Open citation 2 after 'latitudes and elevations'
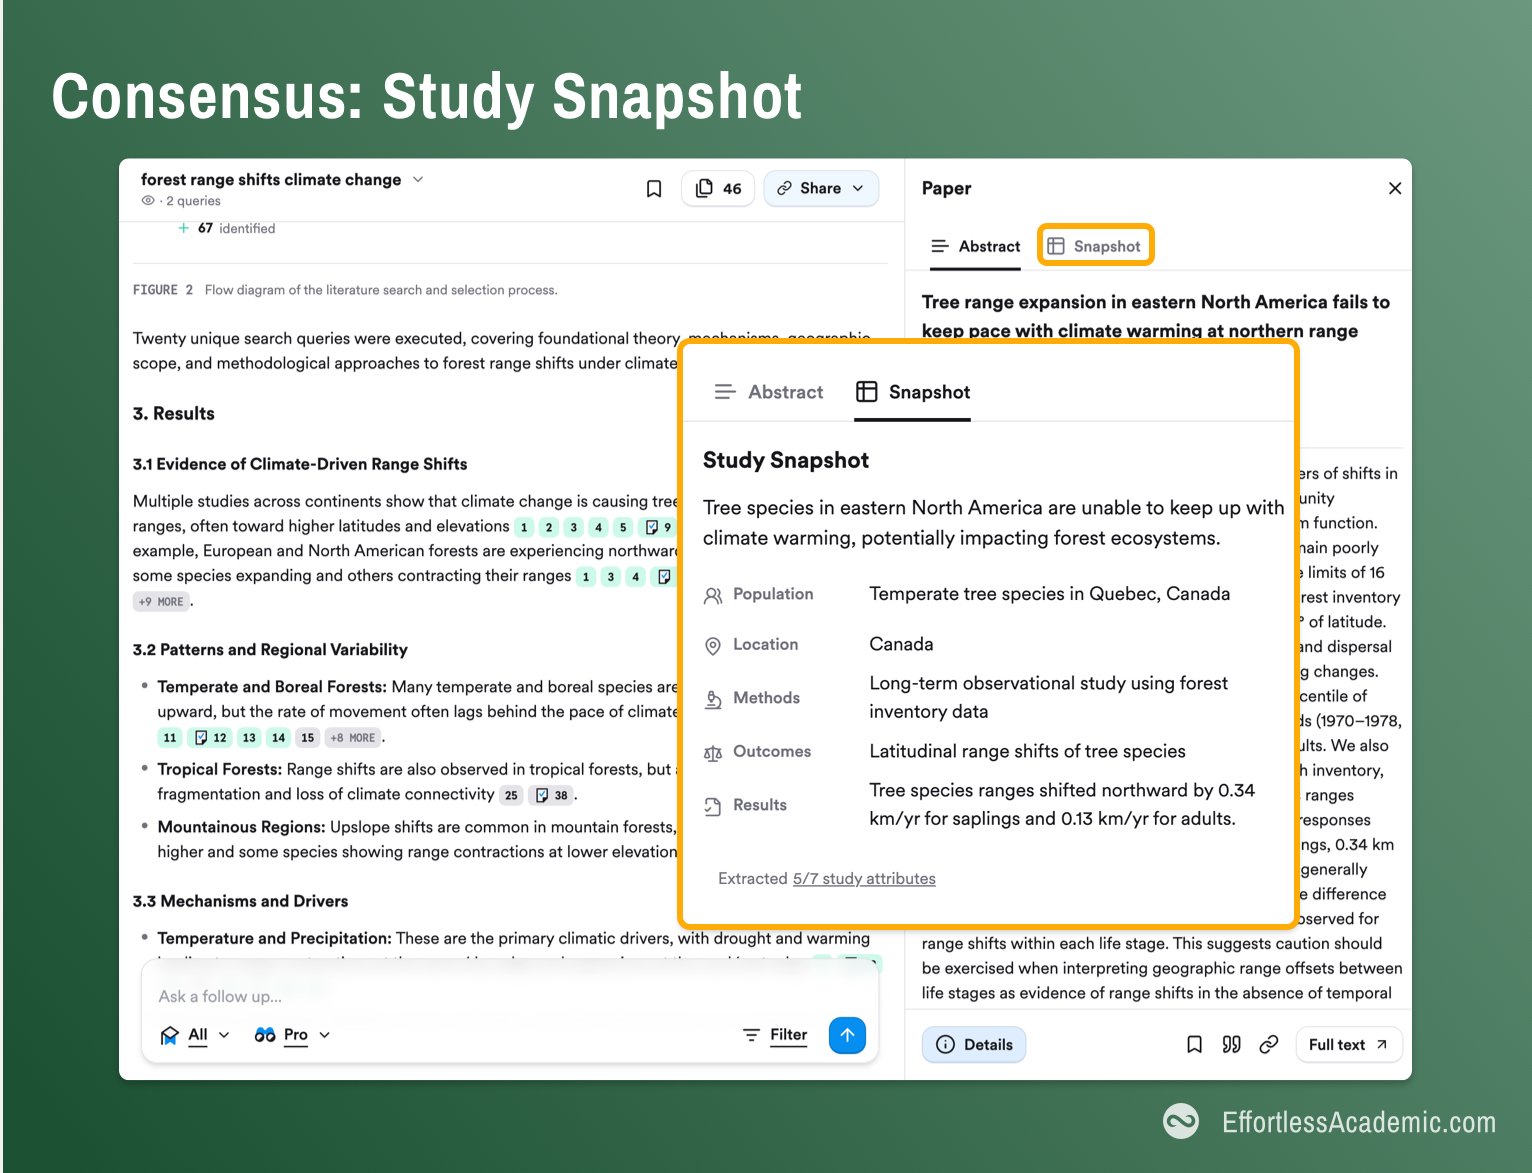The image size is (1532, 1173). coord(549,527)
